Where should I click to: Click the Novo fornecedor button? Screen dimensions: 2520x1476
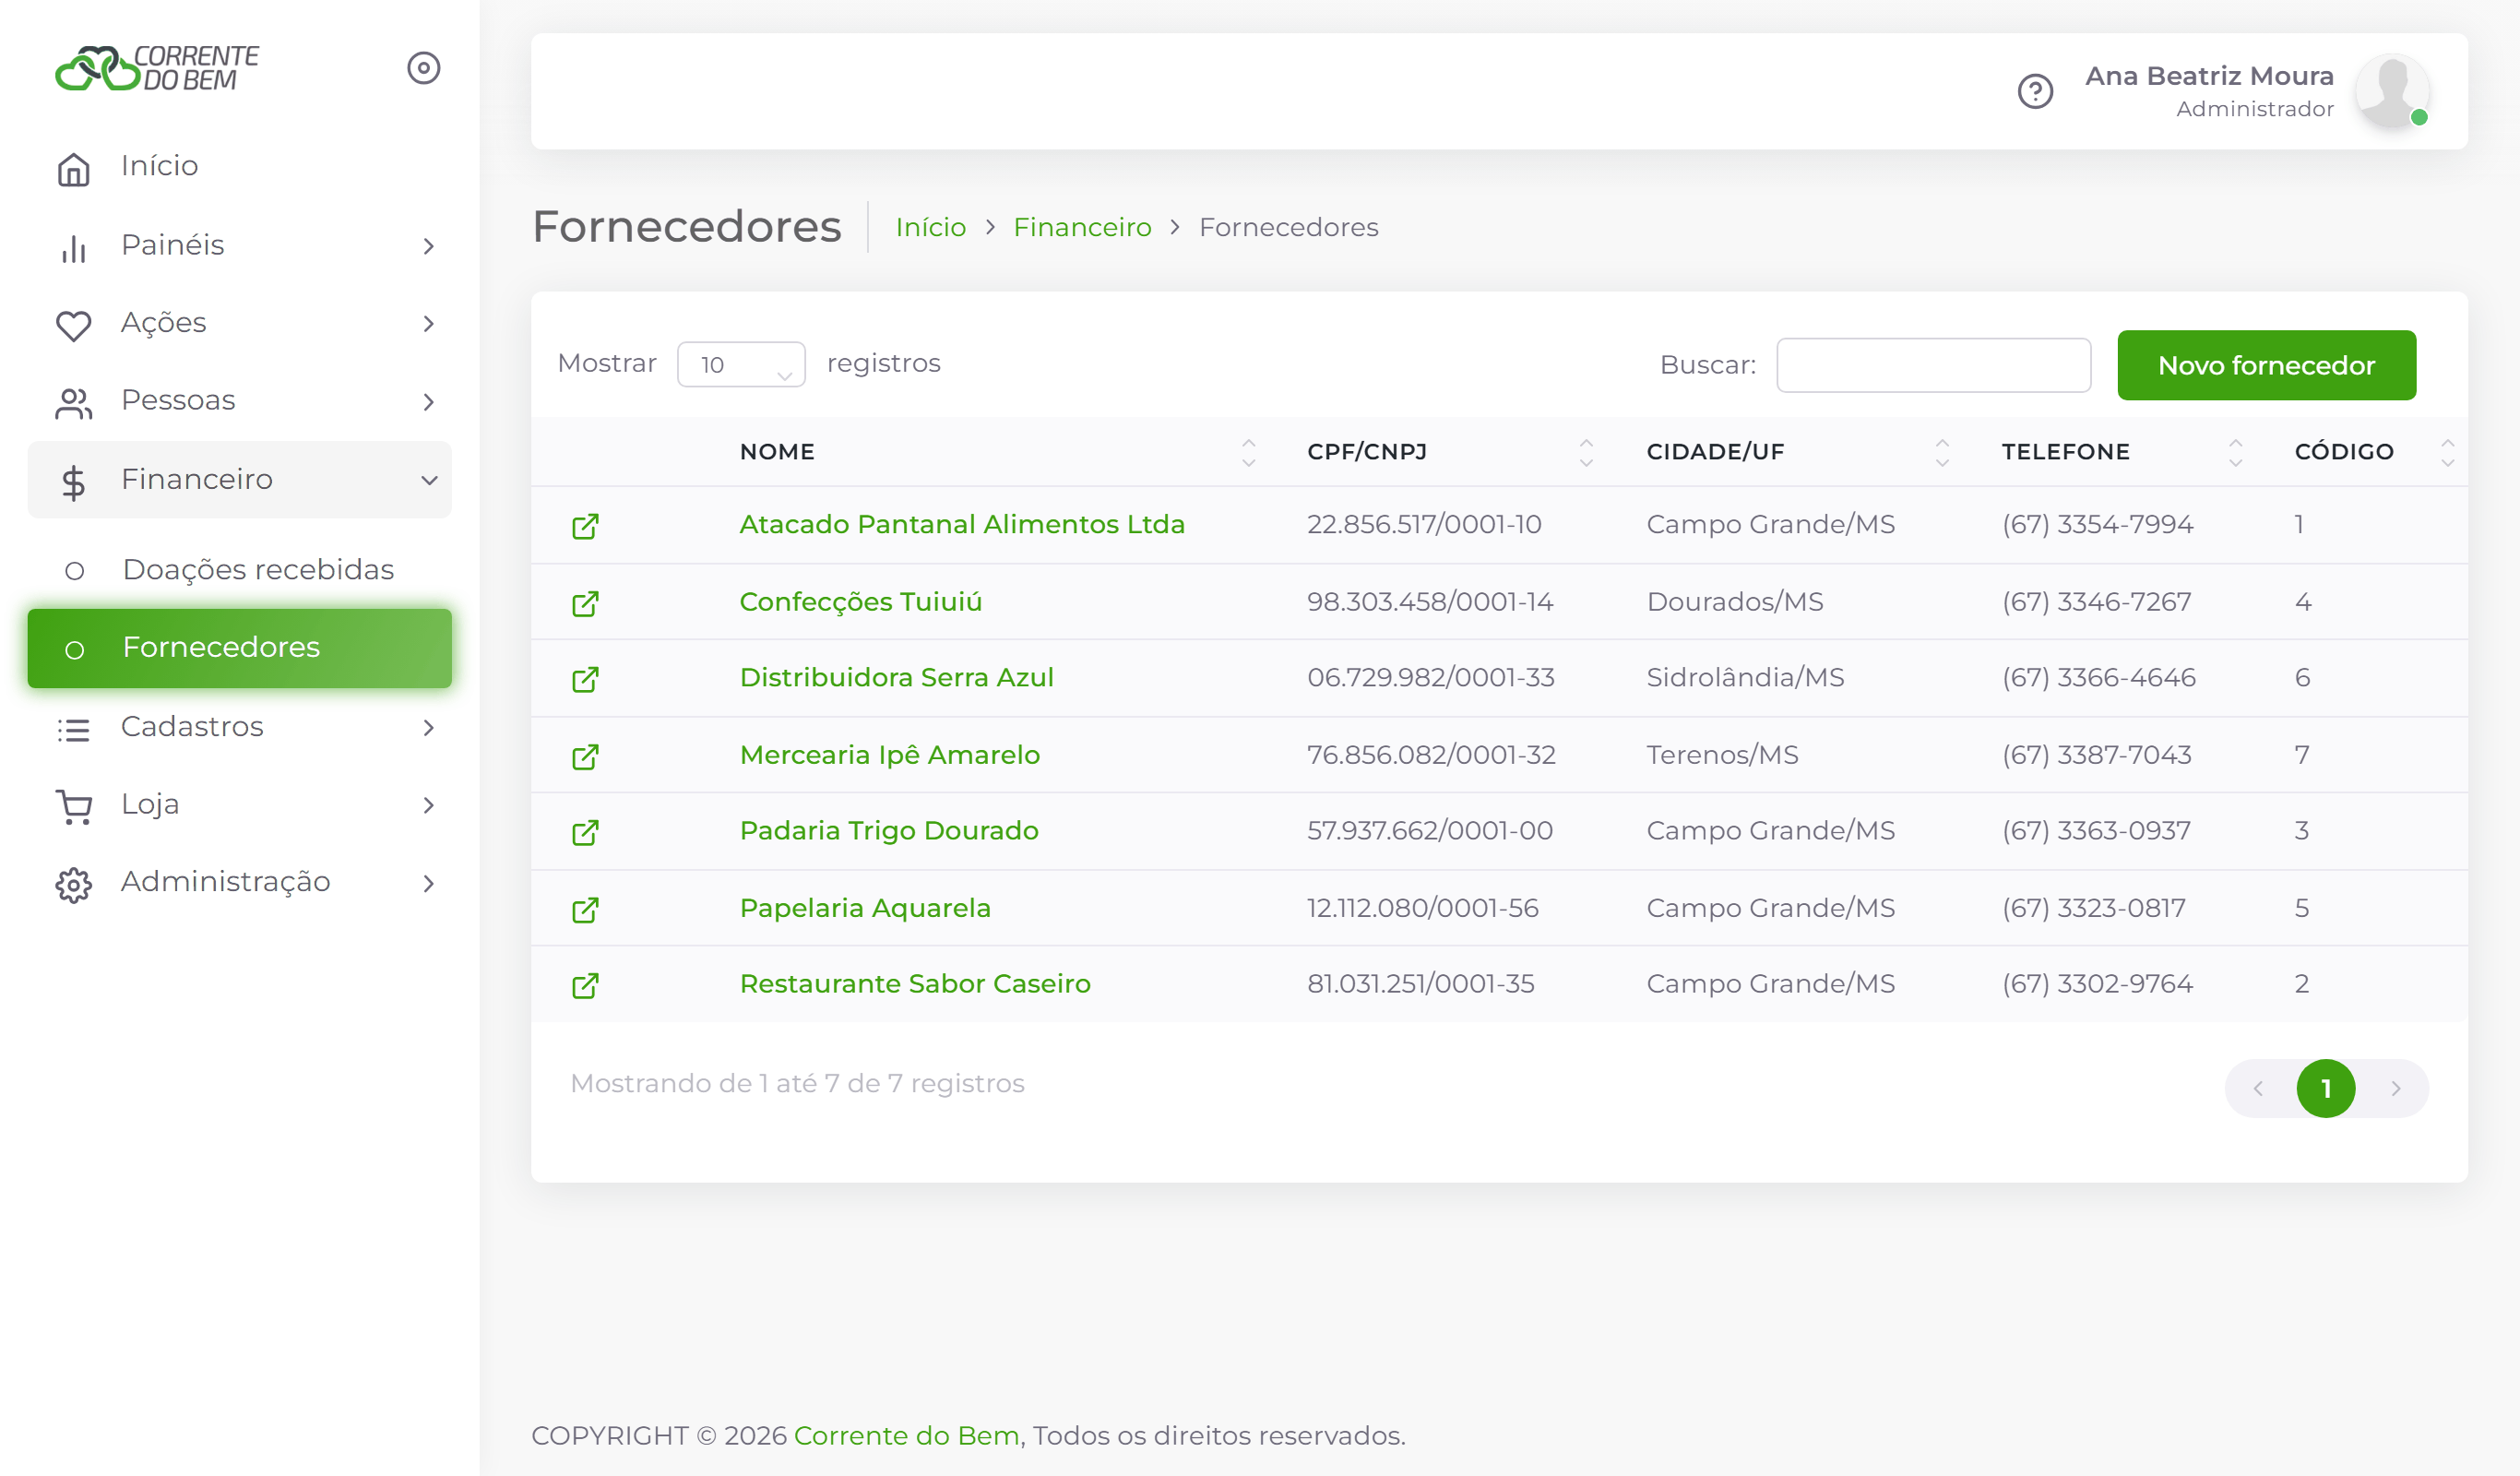pyautogui.click(x=2266, y=365)
